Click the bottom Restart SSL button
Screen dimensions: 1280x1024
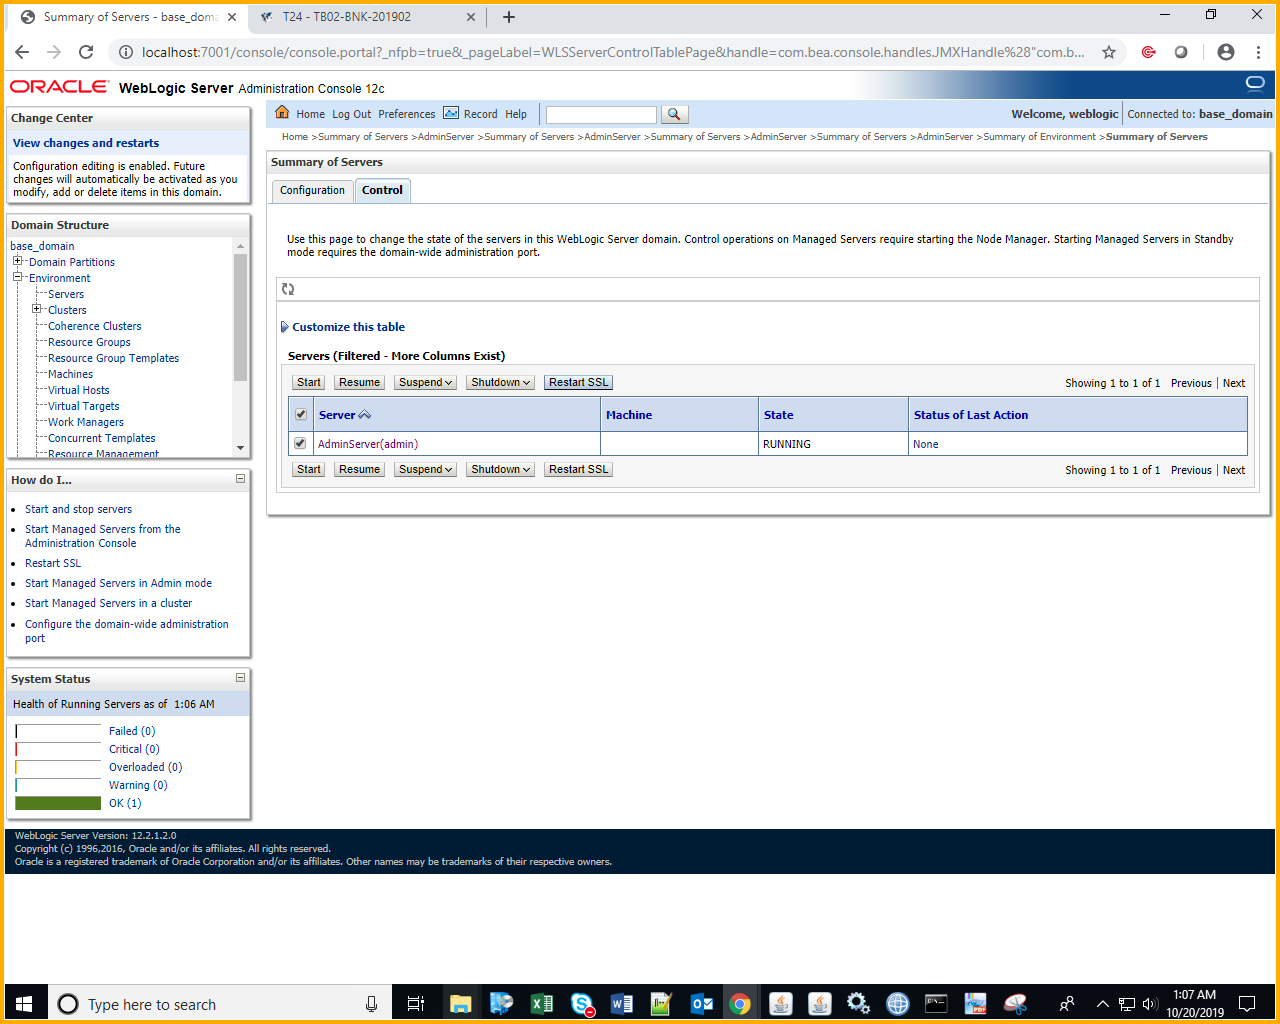click(578, 469)
